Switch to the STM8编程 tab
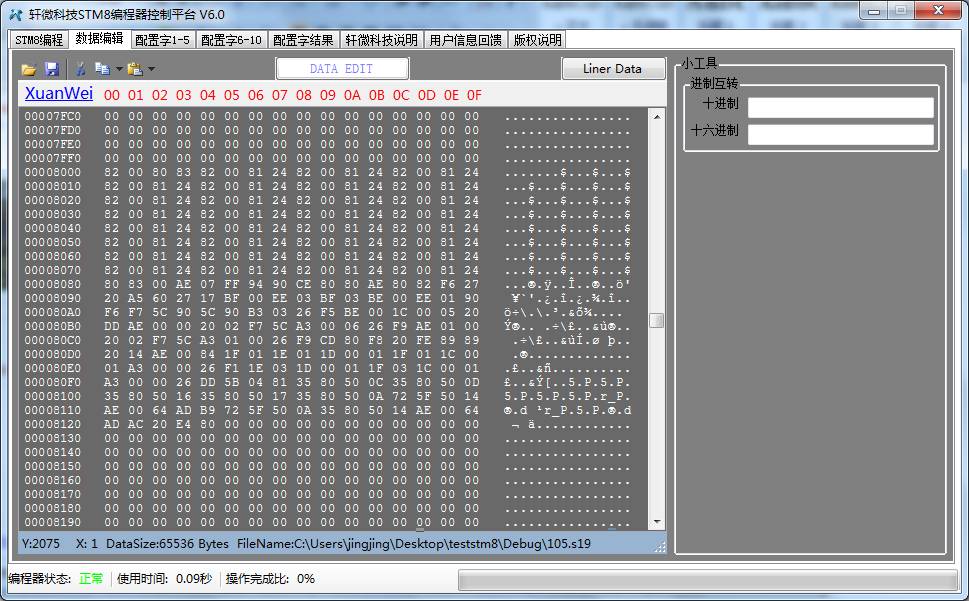 point(39,40)
